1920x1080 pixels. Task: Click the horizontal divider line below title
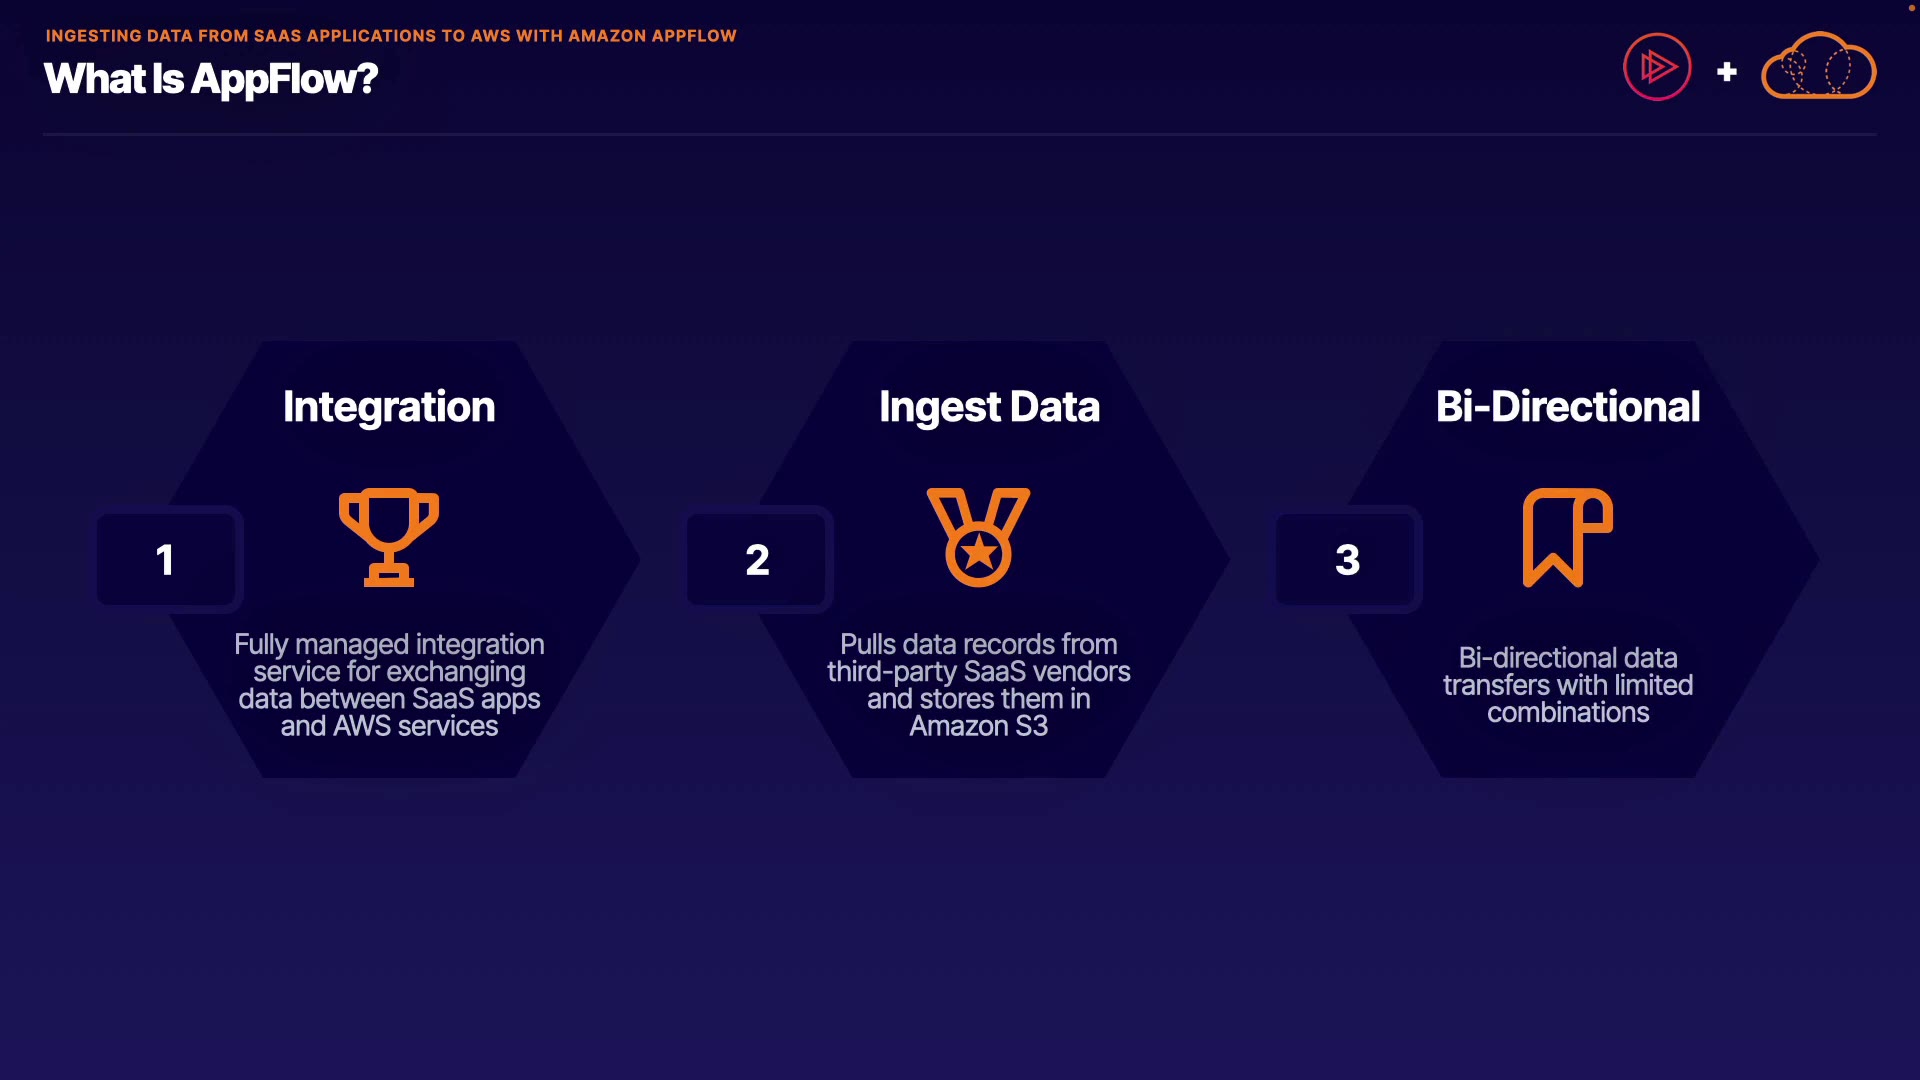coord(959,134)
